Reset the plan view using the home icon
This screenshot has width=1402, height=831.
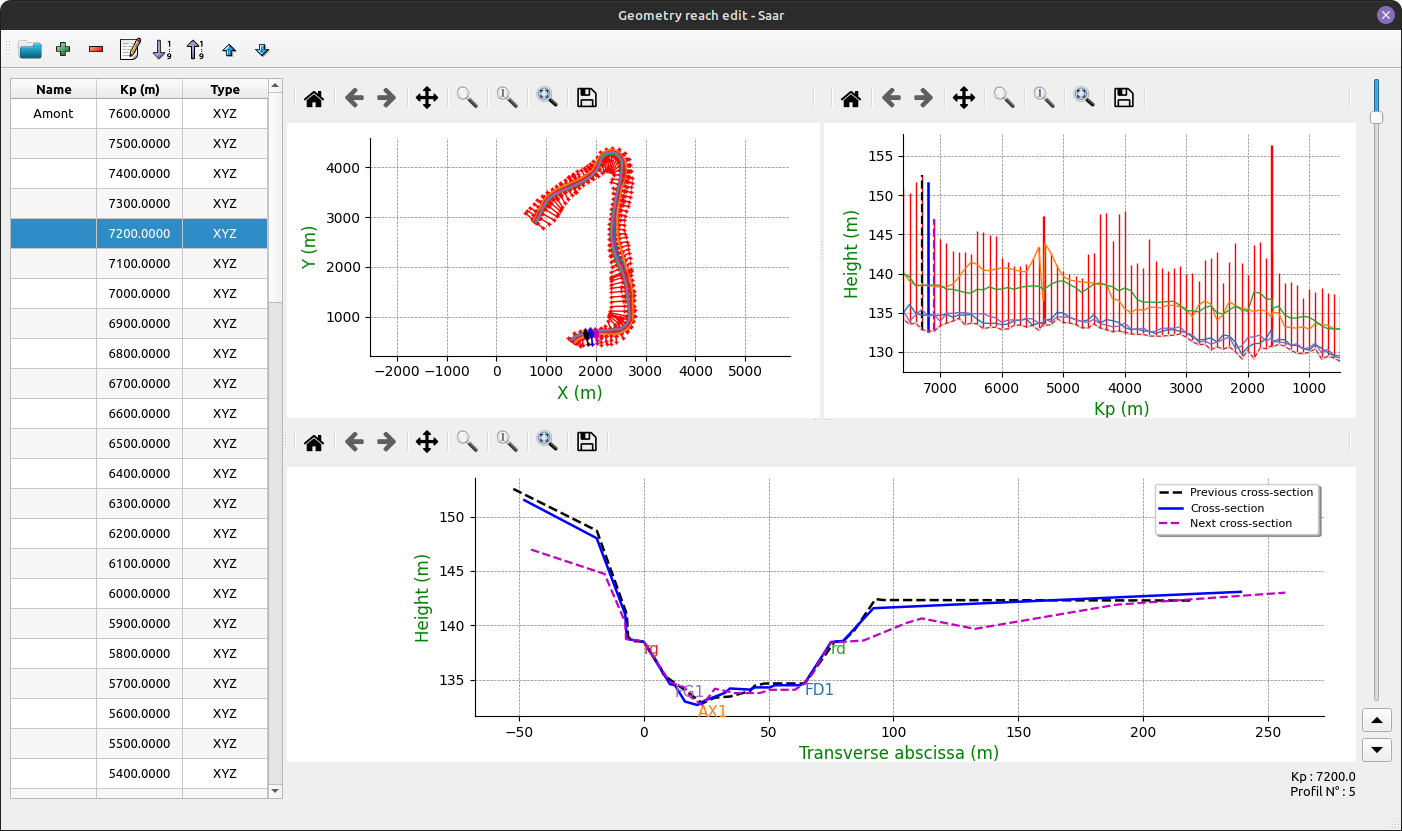point(313,97)
